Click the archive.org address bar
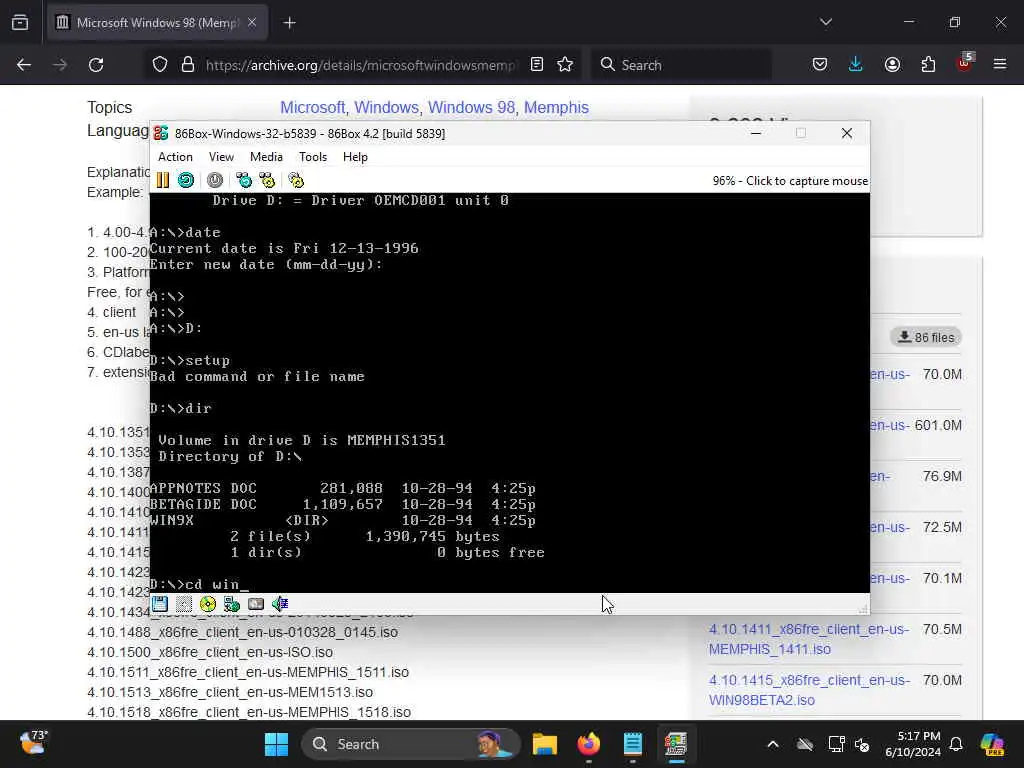Screen dimensions: 1024x768 [x=360, y=65]
